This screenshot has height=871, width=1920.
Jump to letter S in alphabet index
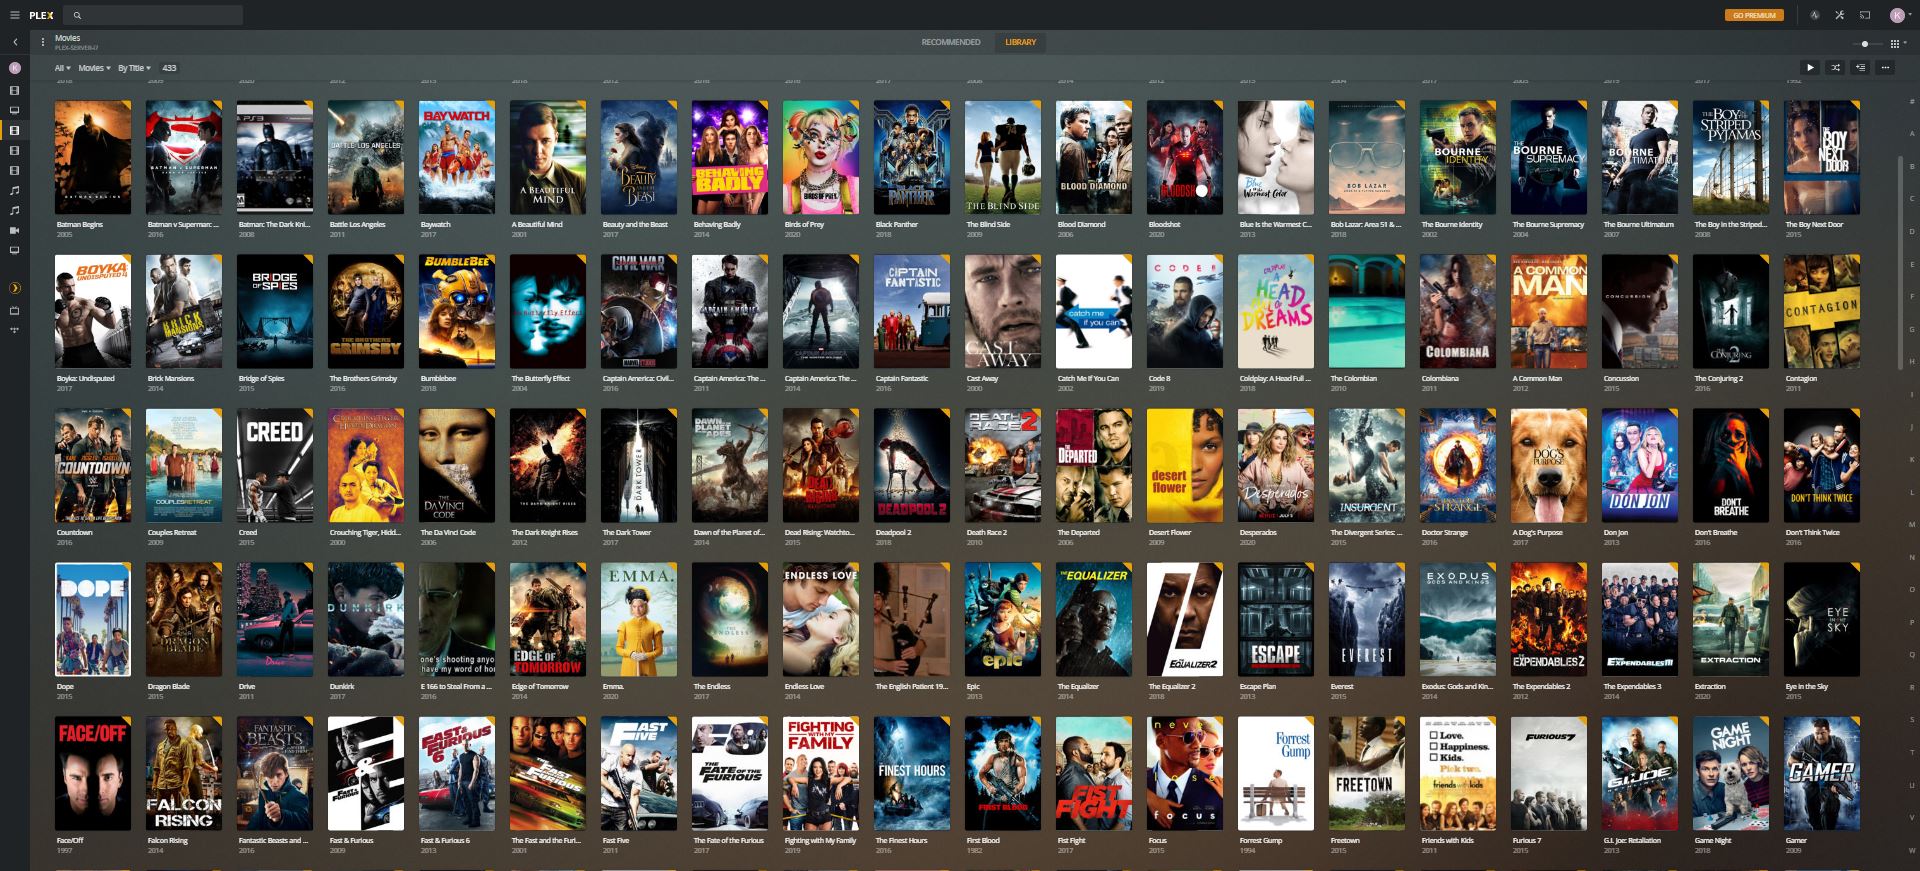[x=1912, y=719]
